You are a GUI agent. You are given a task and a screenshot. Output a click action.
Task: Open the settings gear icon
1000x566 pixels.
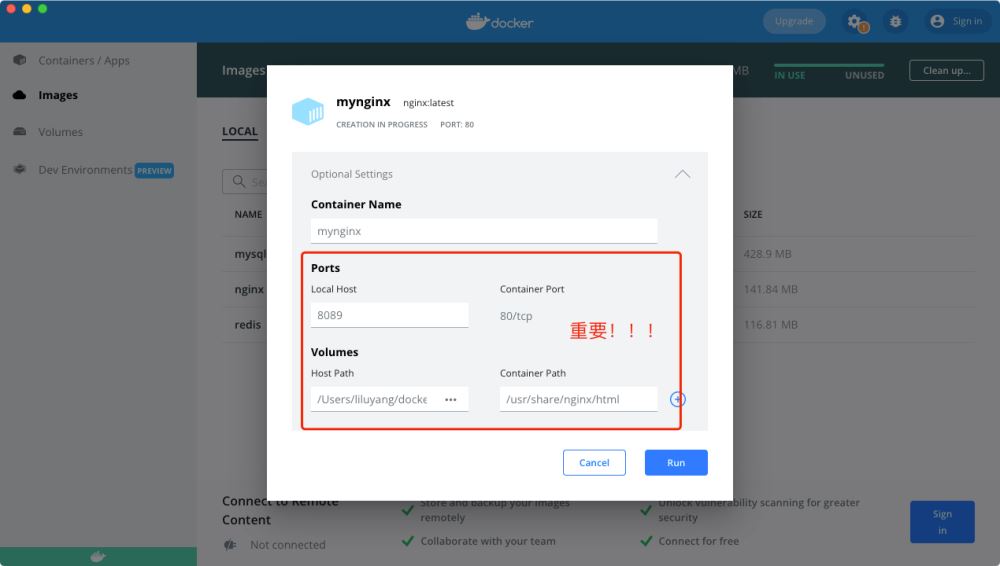pyautogui.click(x=855, y=22)
